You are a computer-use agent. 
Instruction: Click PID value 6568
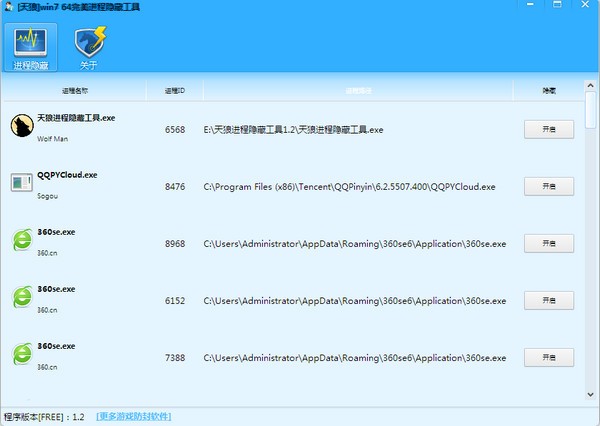point(175,130)
